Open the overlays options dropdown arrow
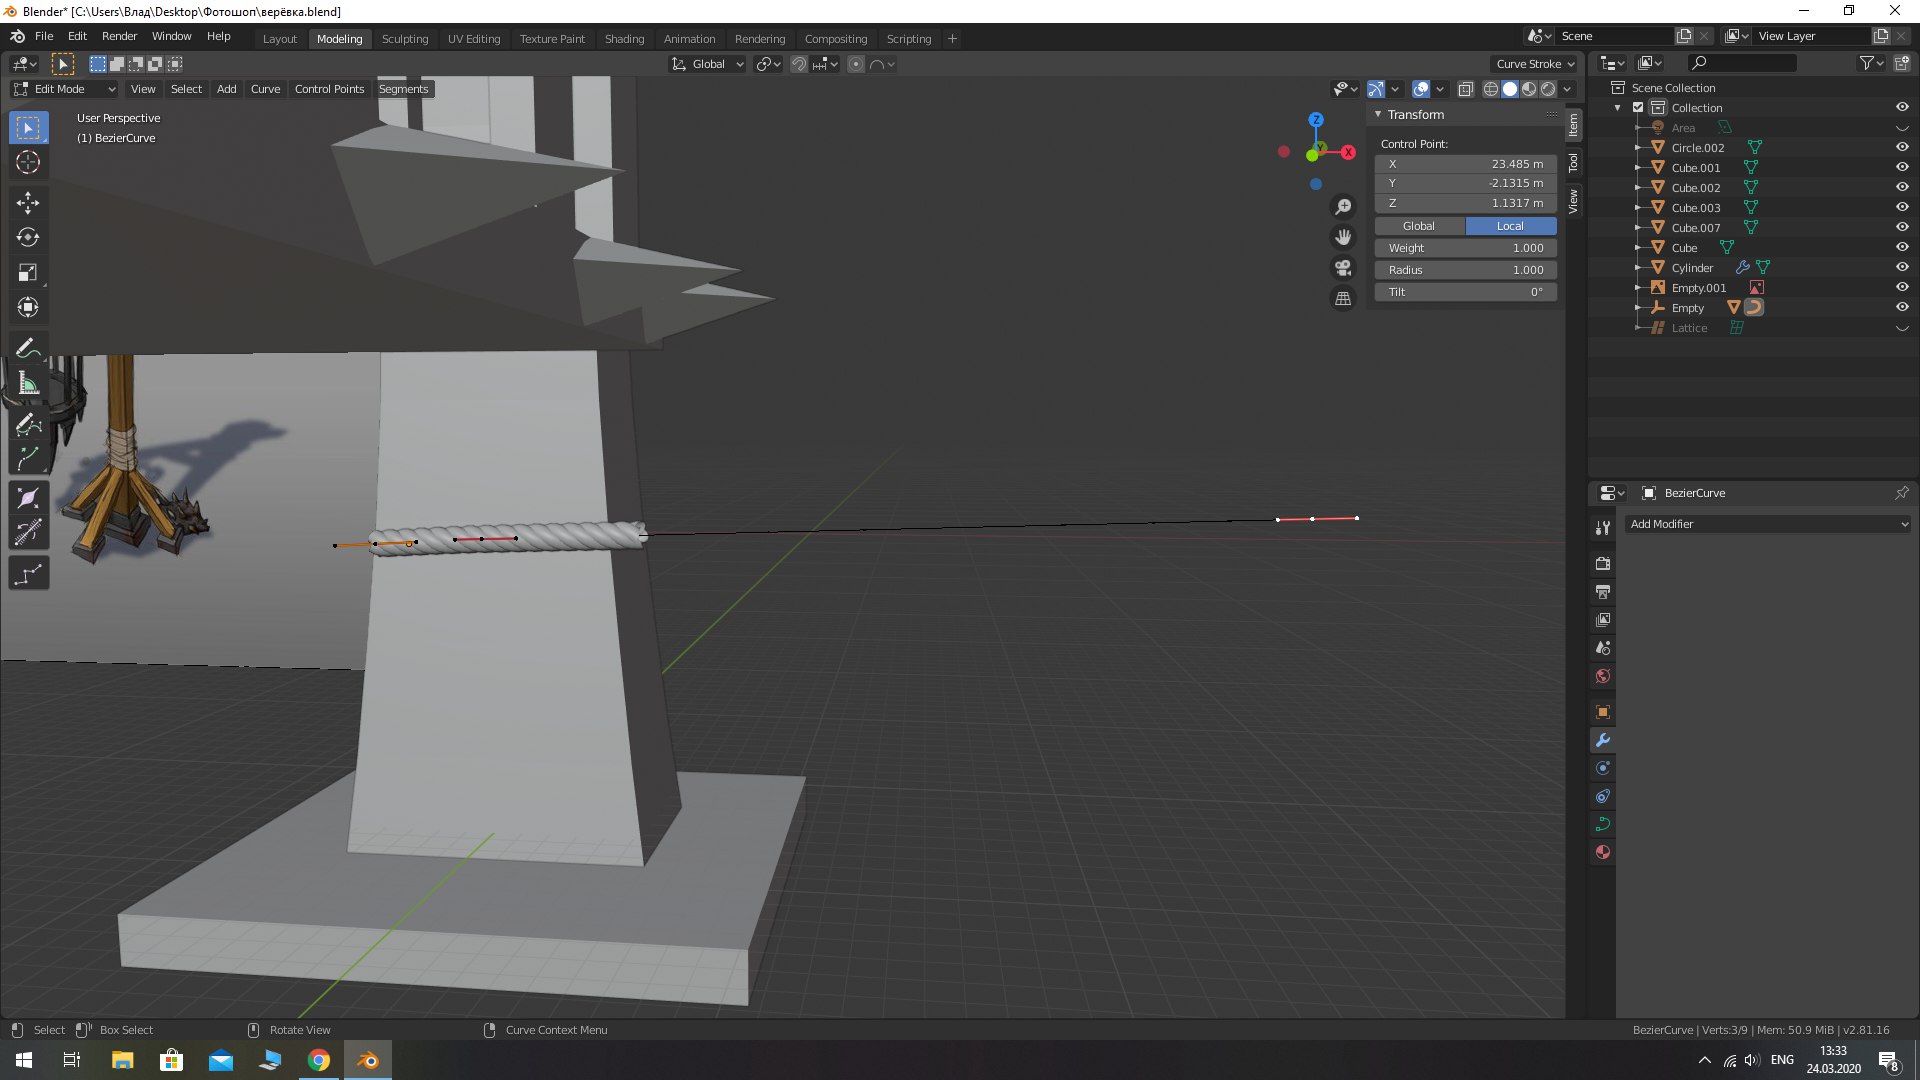This screenshot has width=1920, height=1080. [x=1440, y=89]
